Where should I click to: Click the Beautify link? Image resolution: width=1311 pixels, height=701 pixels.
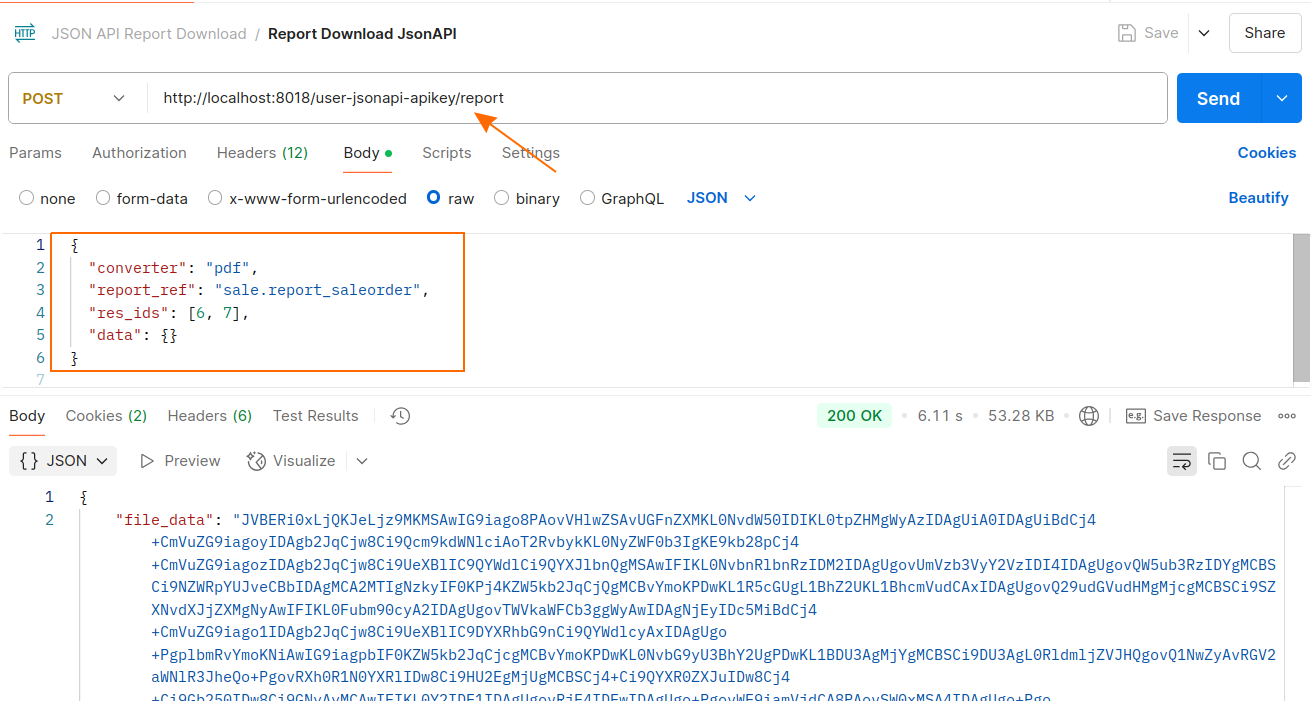pyautogui.click(x=1258, y=198)
